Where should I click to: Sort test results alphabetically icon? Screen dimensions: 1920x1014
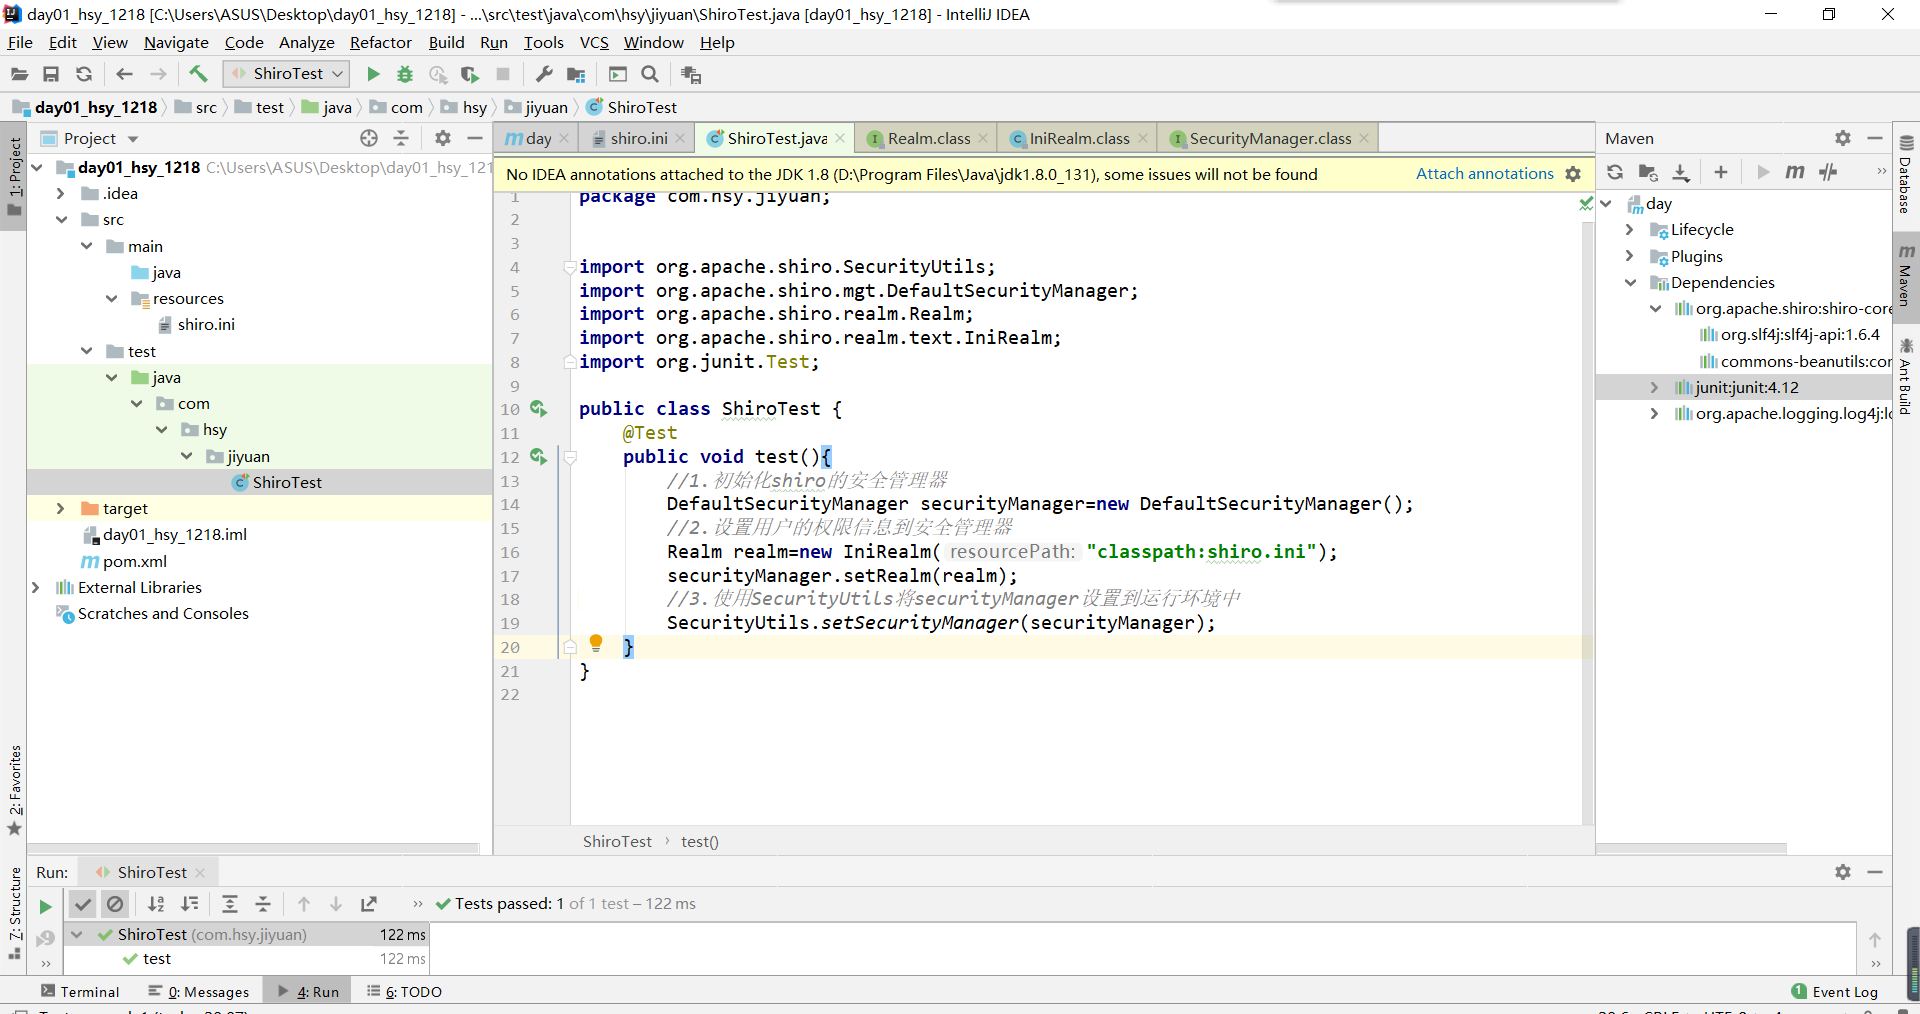click(156, 904)
